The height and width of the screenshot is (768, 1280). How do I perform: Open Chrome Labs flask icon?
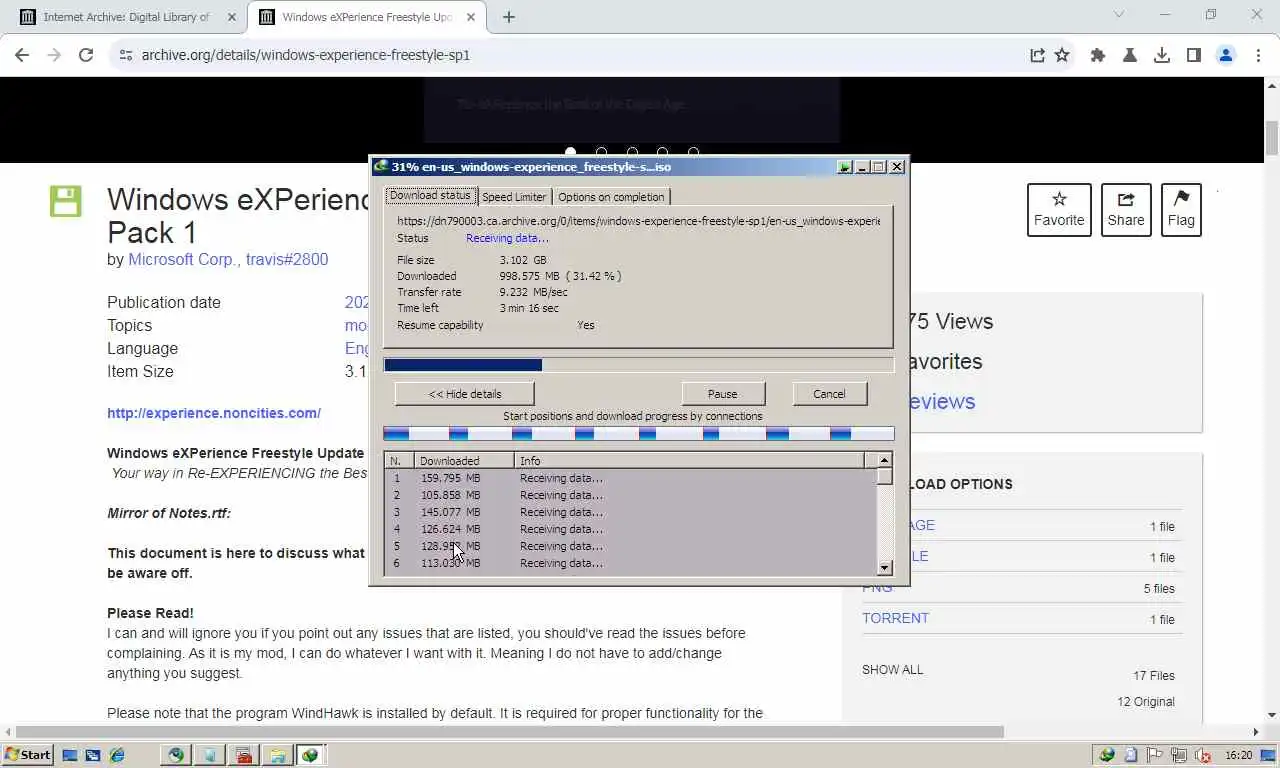tap(1130, 55)
